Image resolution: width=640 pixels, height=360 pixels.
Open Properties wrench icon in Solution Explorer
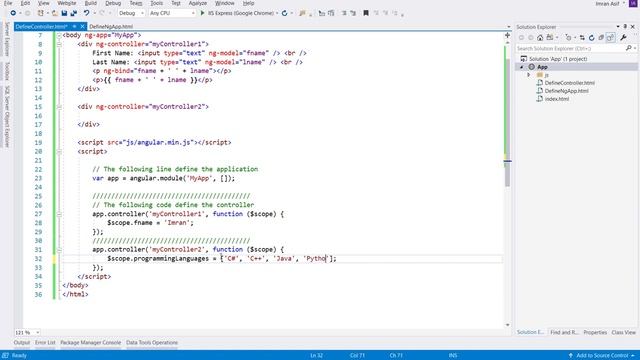tap(623, 38)
